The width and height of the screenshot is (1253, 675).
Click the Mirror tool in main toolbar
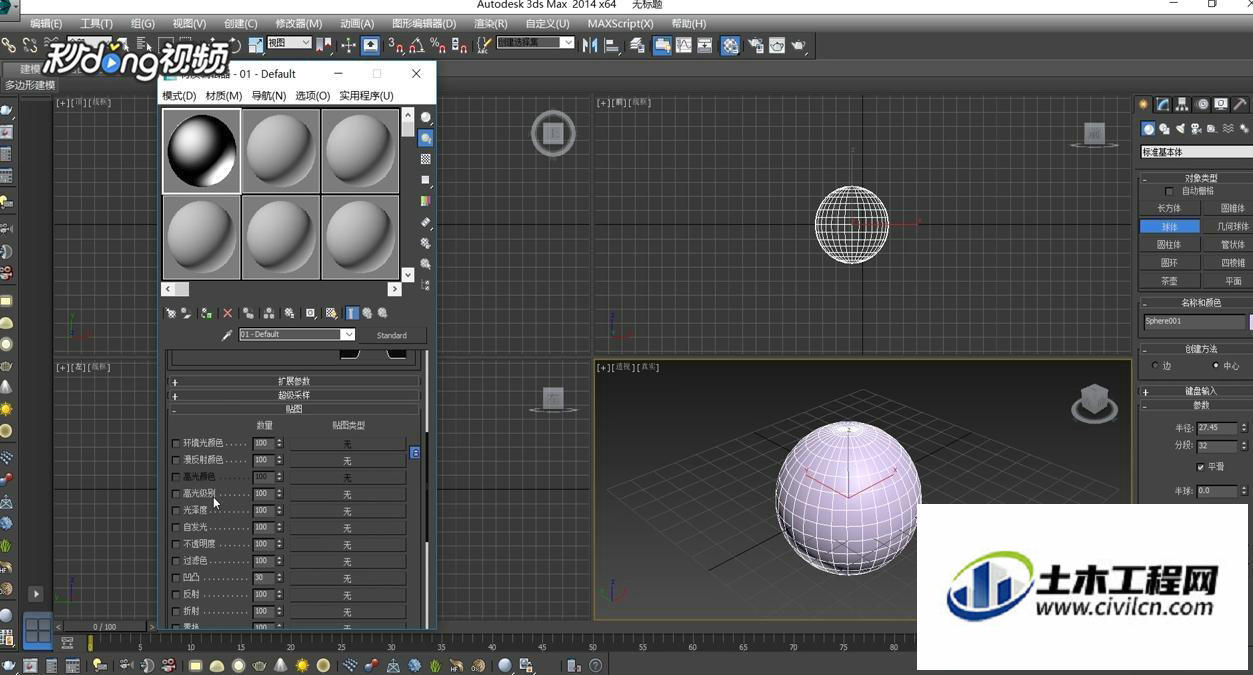[590, 45]
